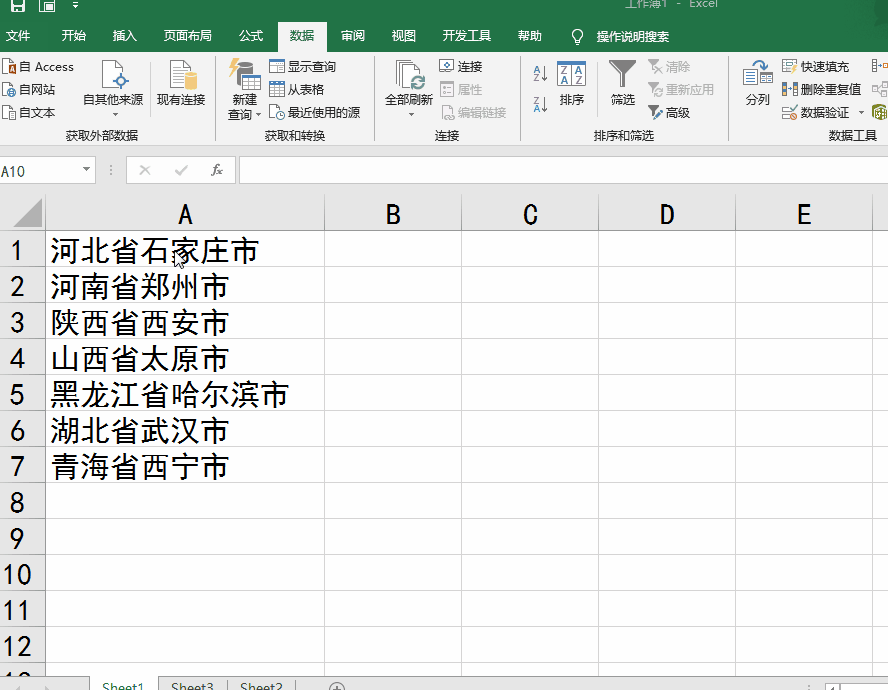The width and height of the screenshot is (888, 690).
Task: Switch to the 公式 ribbon tab
Action: (x=250, y=36)
